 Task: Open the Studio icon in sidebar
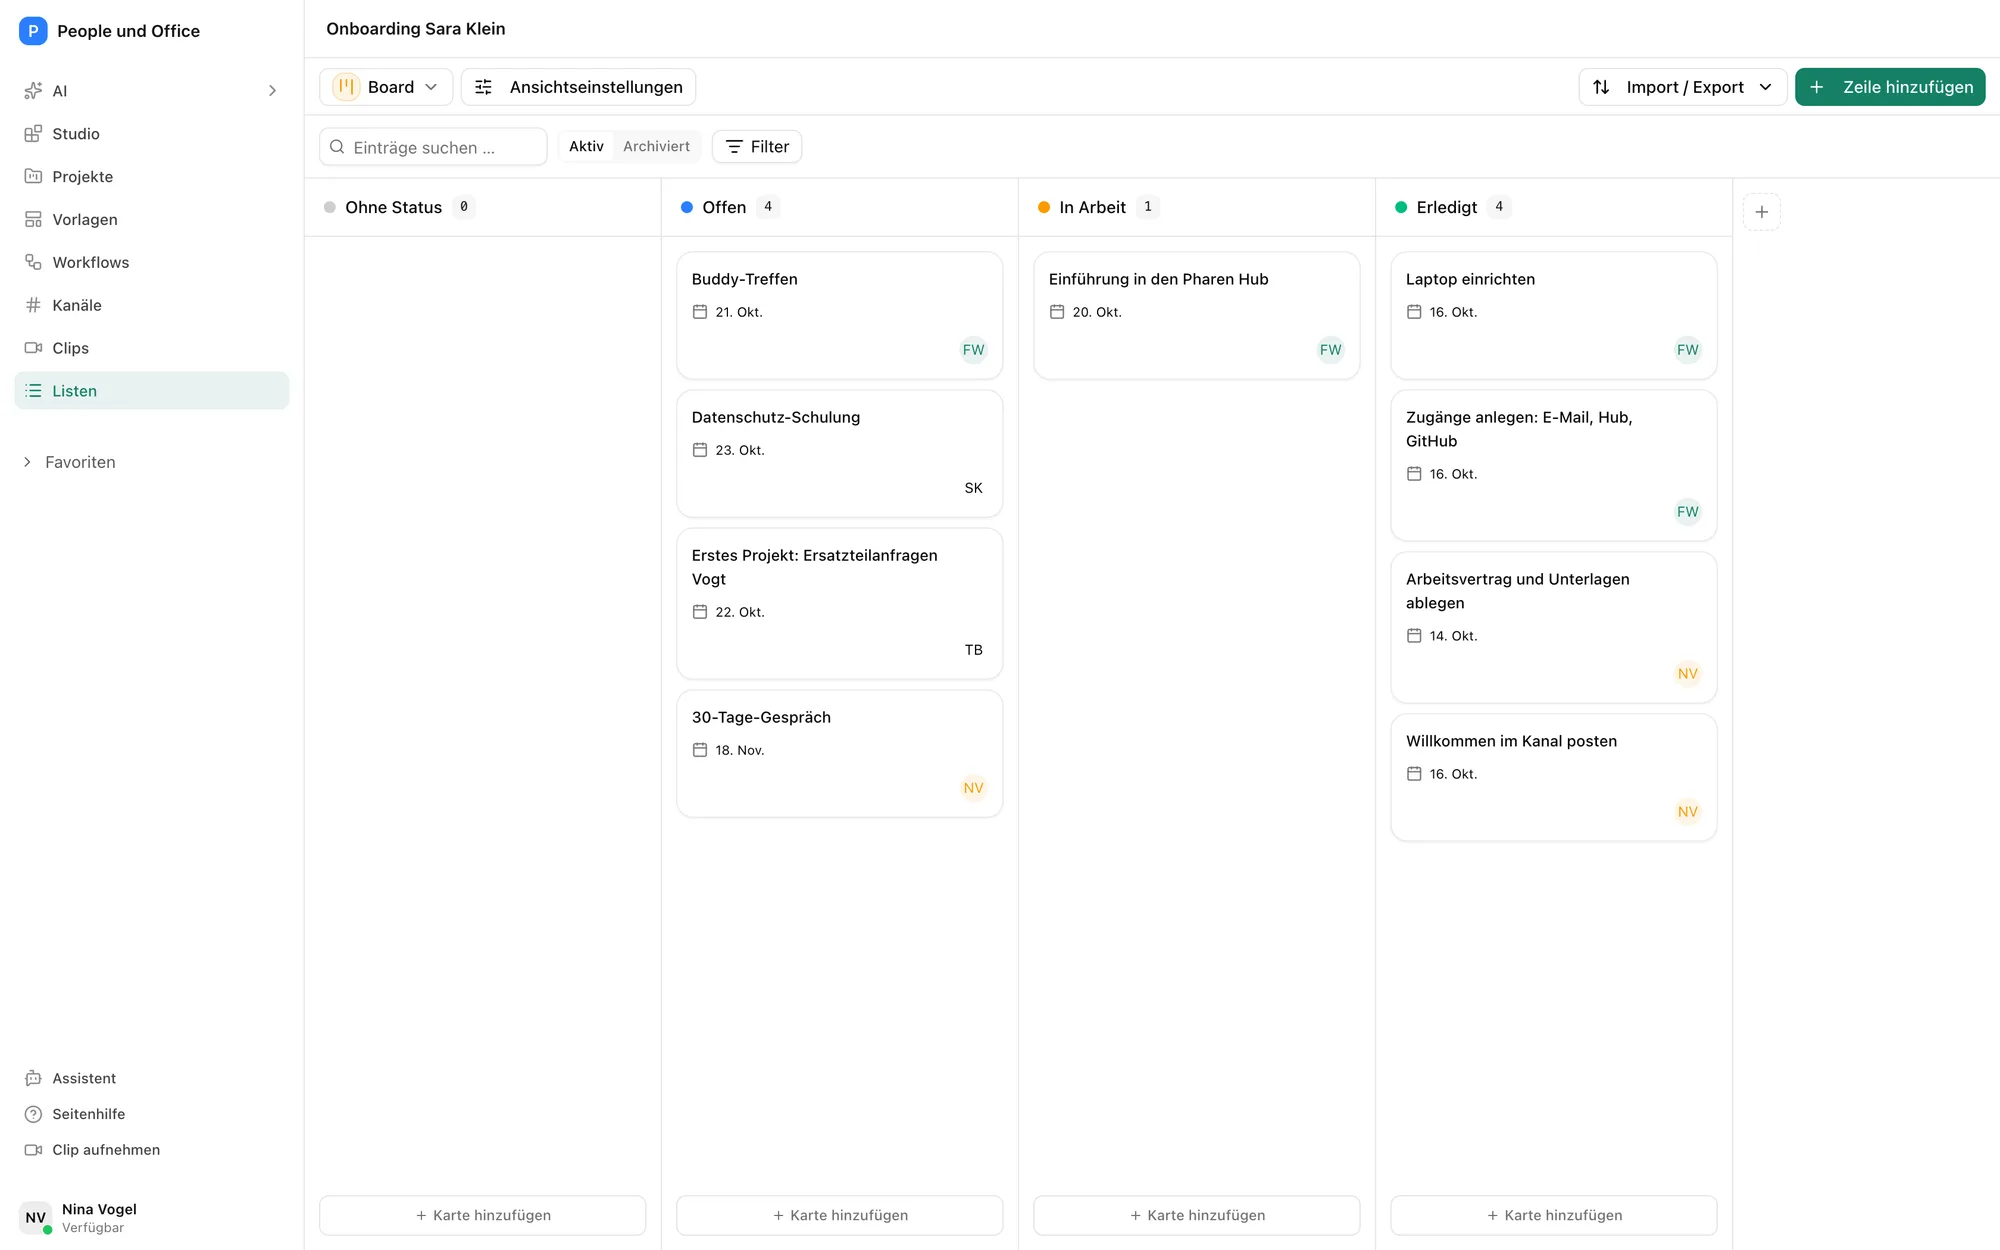coord(33,134)
